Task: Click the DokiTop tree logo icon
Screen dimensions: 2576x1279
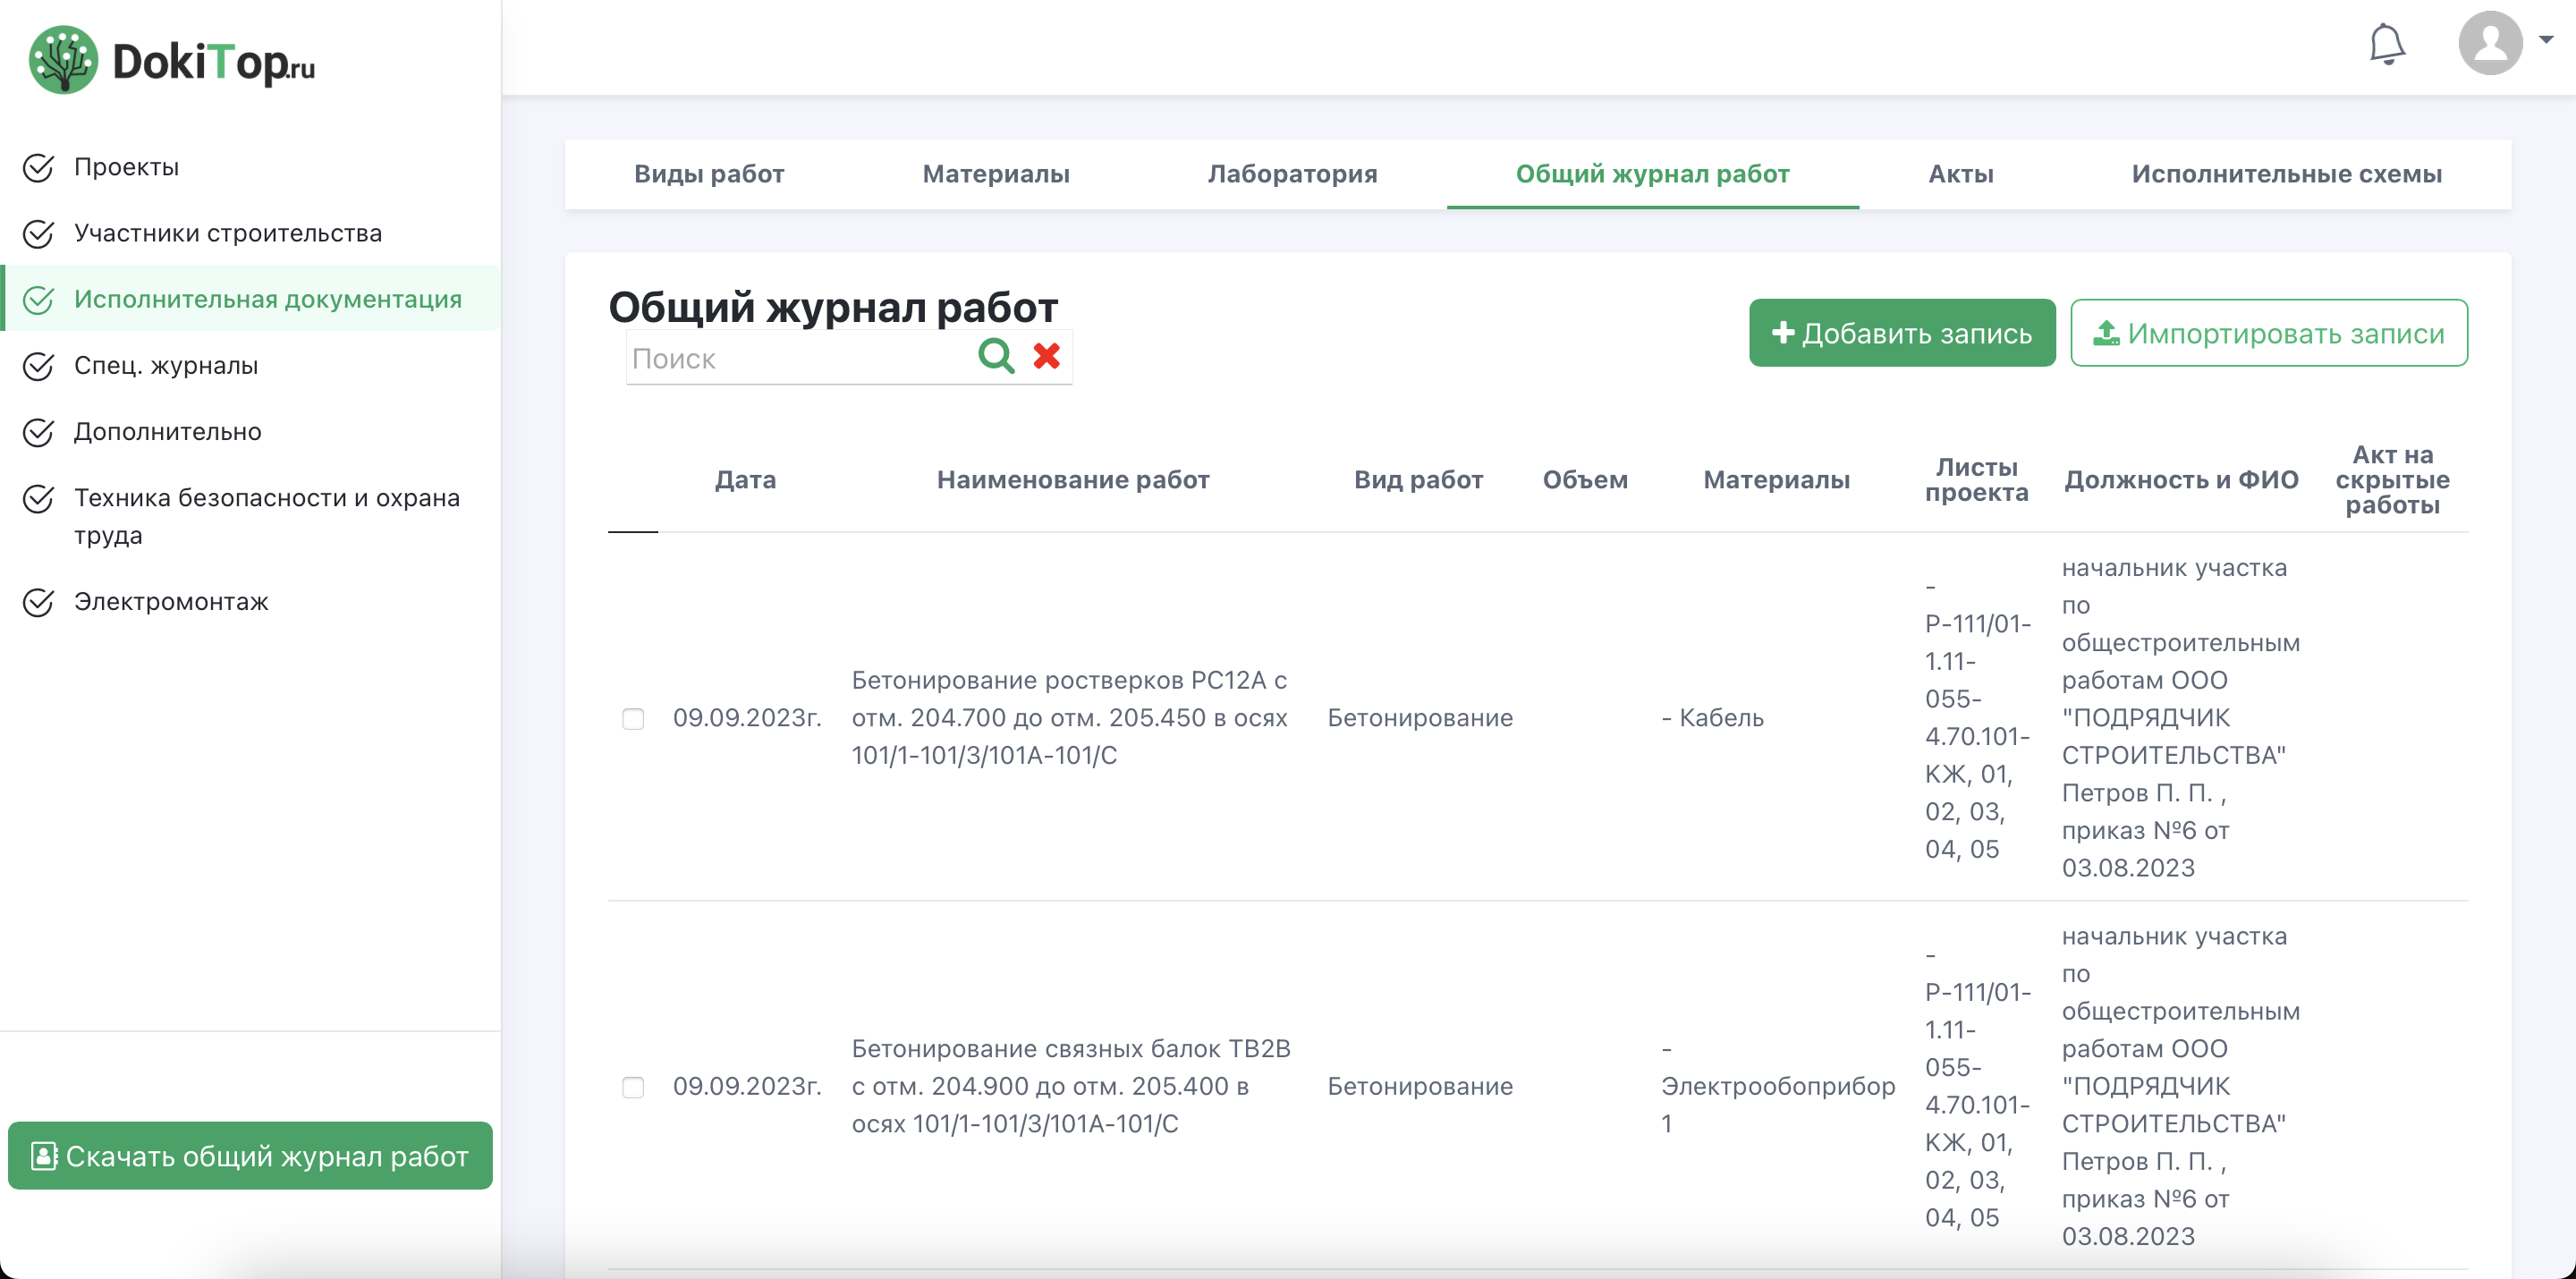Action: [63, 60]
